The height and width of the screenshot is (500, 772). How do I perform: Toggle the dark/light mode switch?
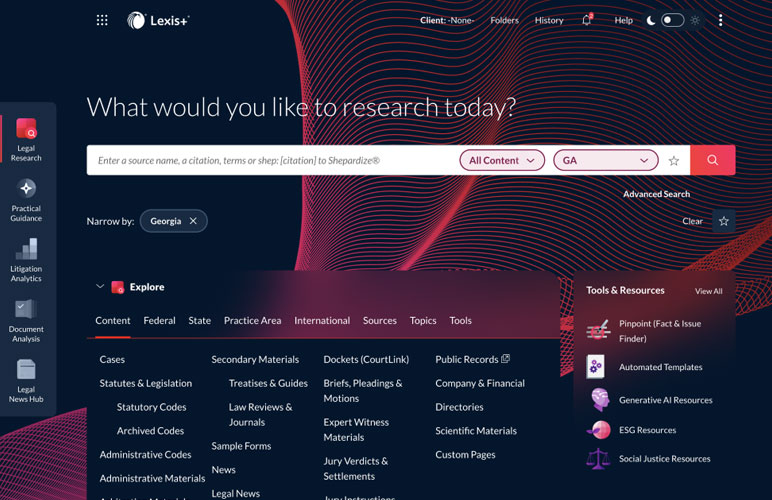(673, 20)
